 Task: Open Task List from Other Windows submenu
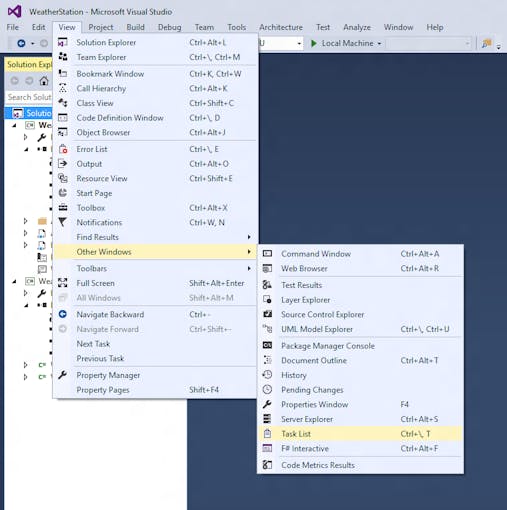(x=360, y=434)
